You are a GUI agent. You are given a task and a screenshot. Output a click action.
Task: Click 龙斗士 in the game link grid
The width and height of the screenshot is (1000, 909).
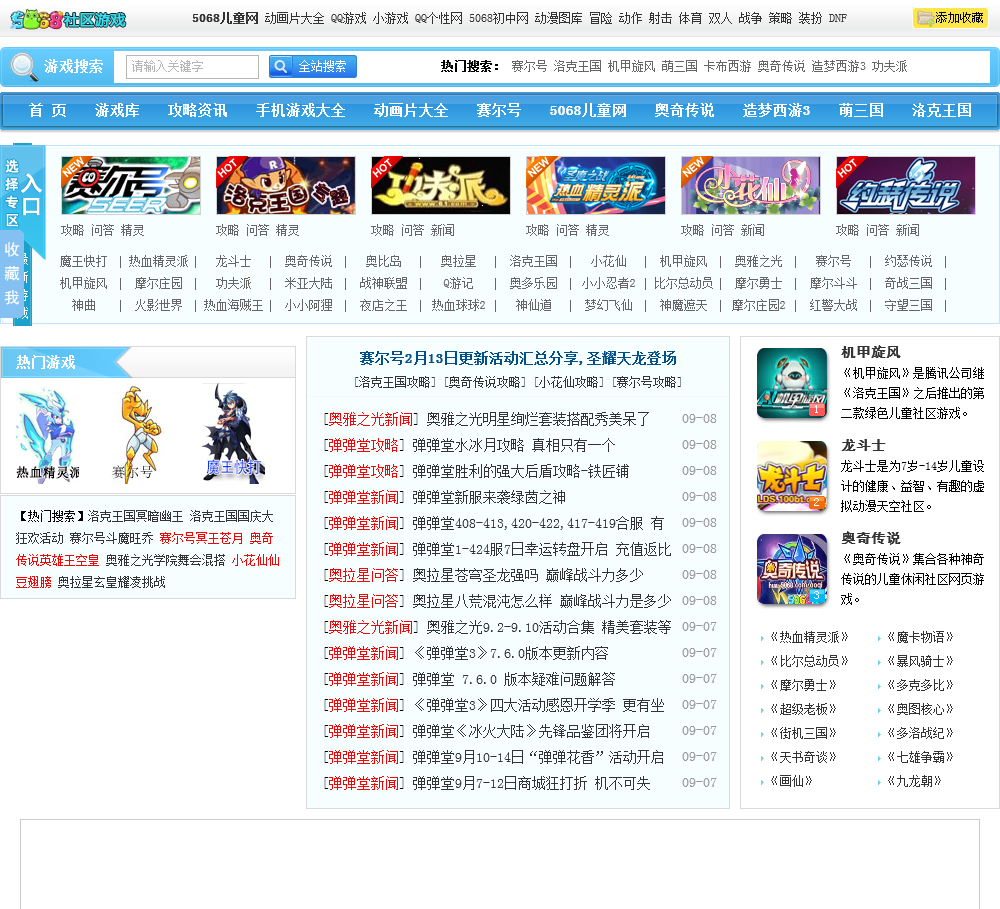(x=233, y=262)
